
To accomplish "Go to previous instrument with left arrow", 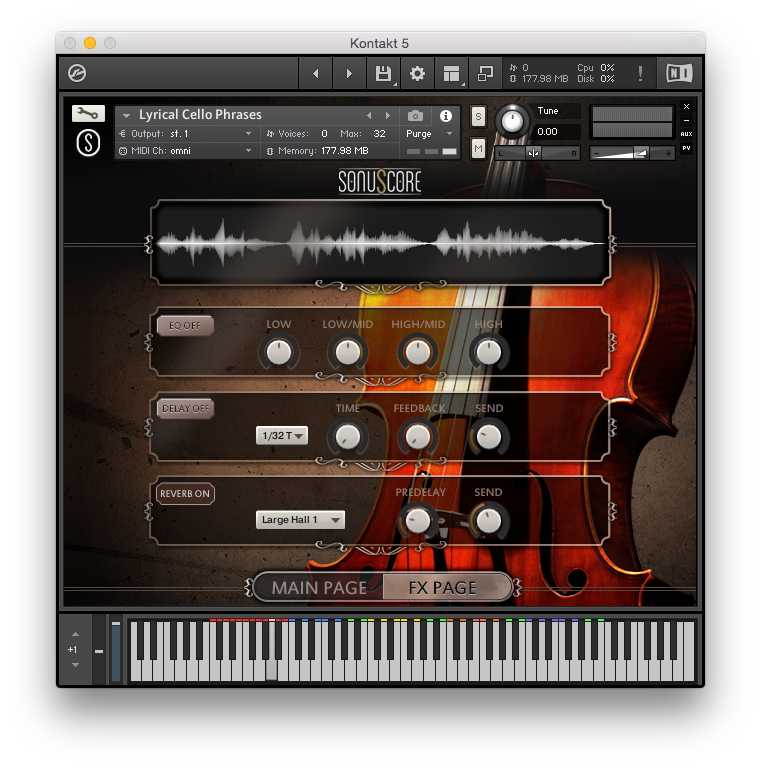I will [316, 73].
